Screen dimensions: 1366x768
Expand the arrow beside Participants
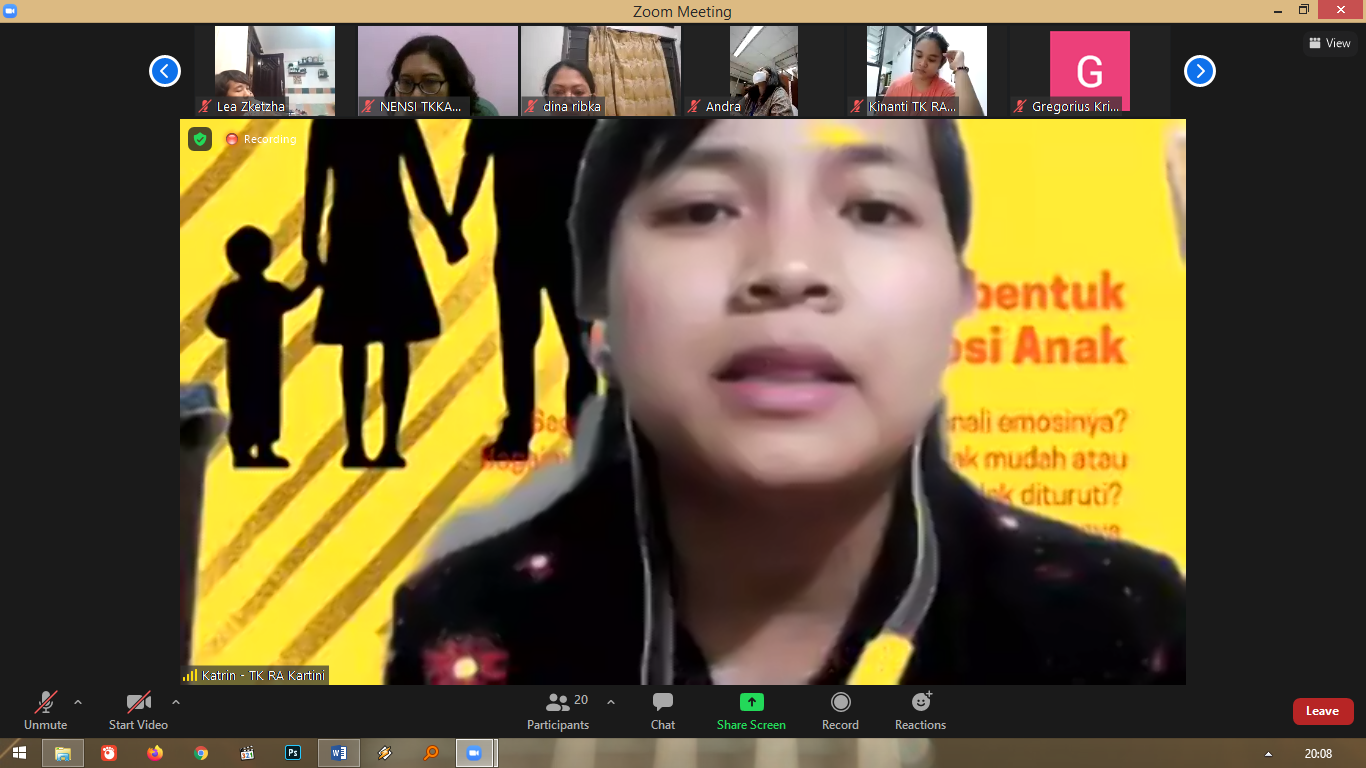(611, 702)
